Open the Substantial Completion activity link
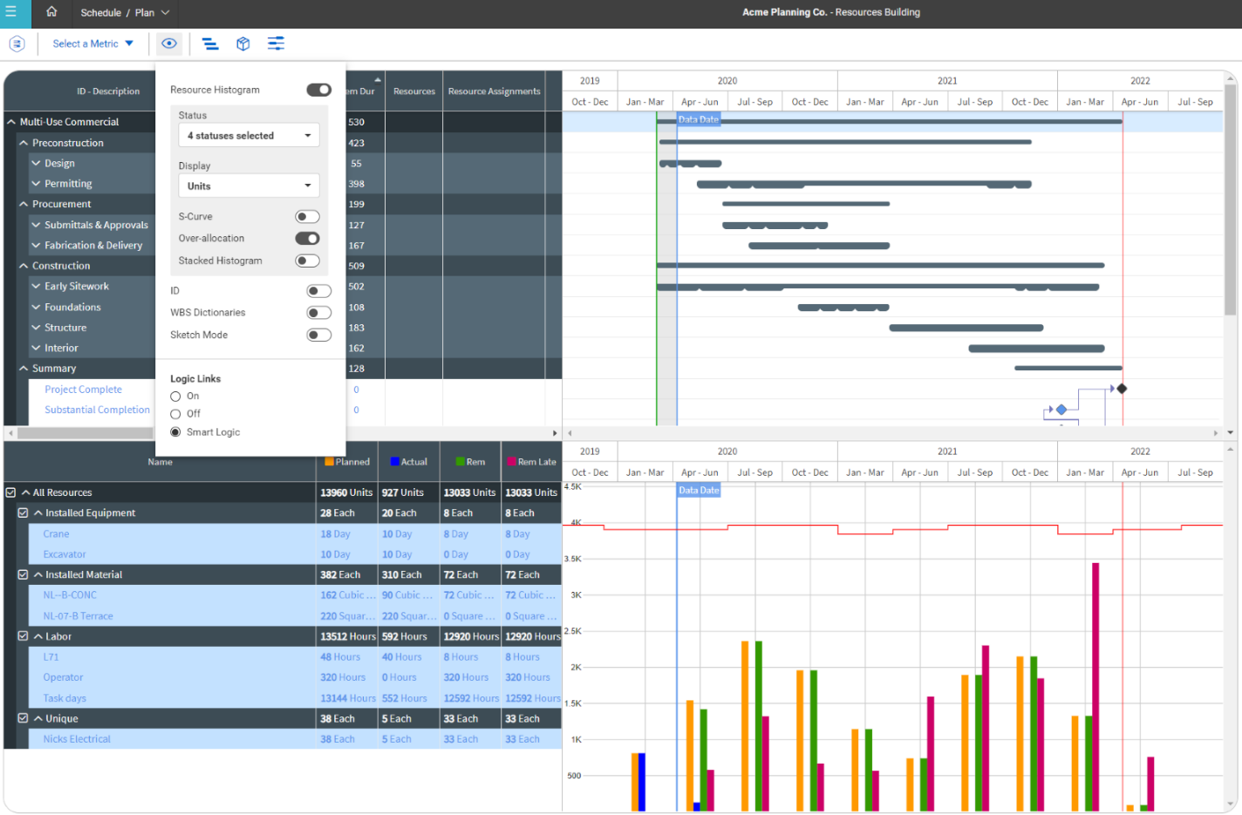Image resolution: width=1242 pixels, height=815 pixels. (97, 410)
